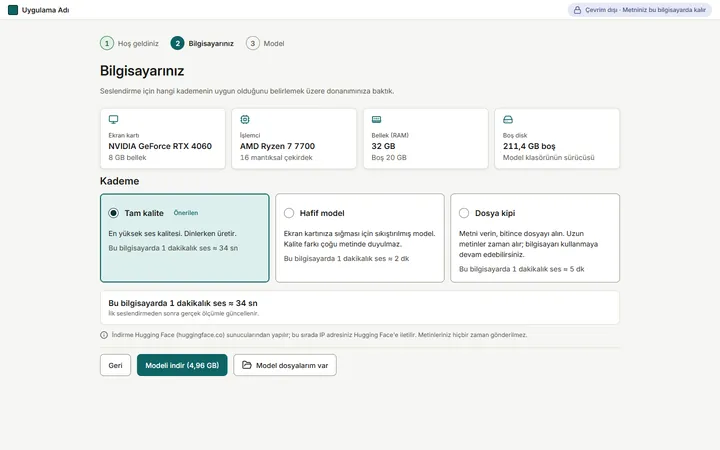Click the Boş disk label

tap(515, 135)
